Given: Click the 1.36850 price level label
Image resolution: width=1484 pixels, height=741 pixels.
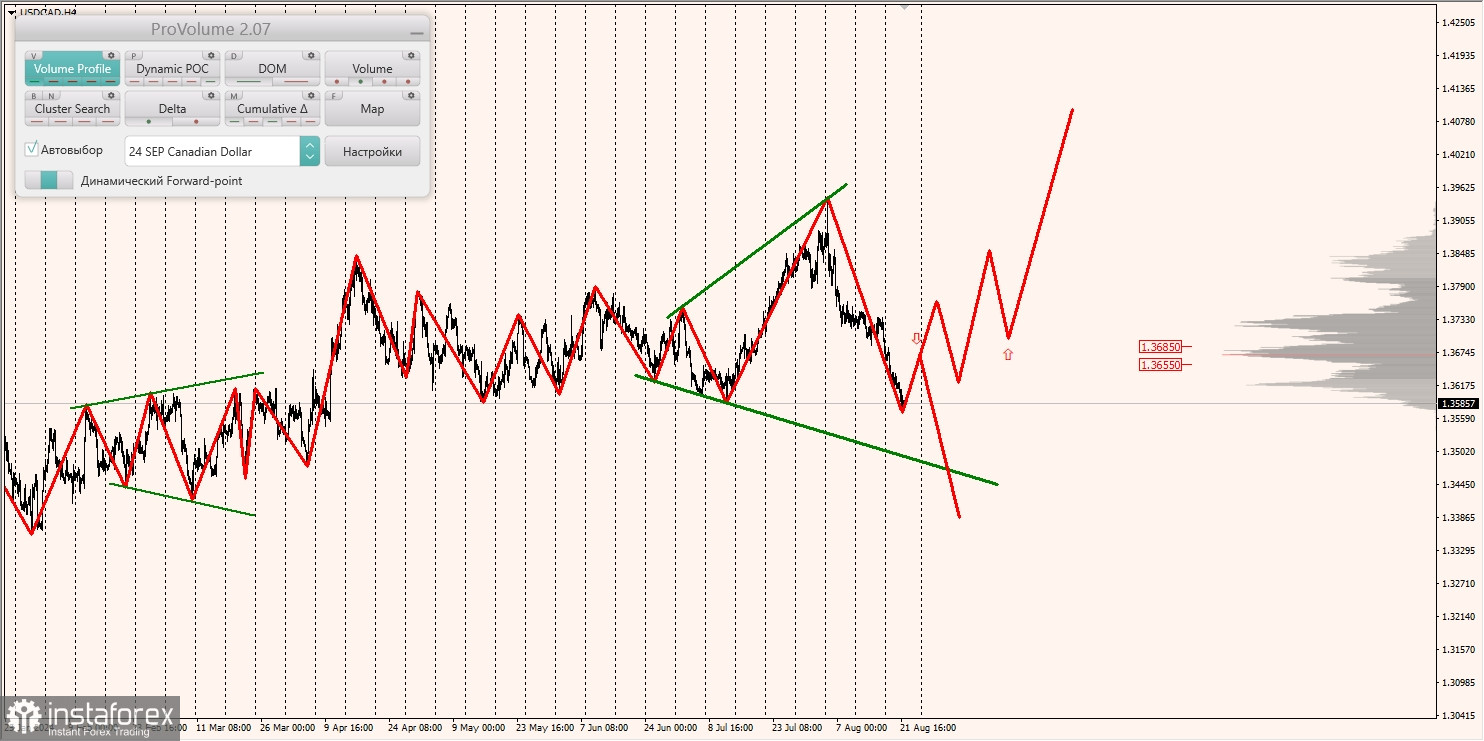Looking at the screenshot, I should pos(1161,347).
